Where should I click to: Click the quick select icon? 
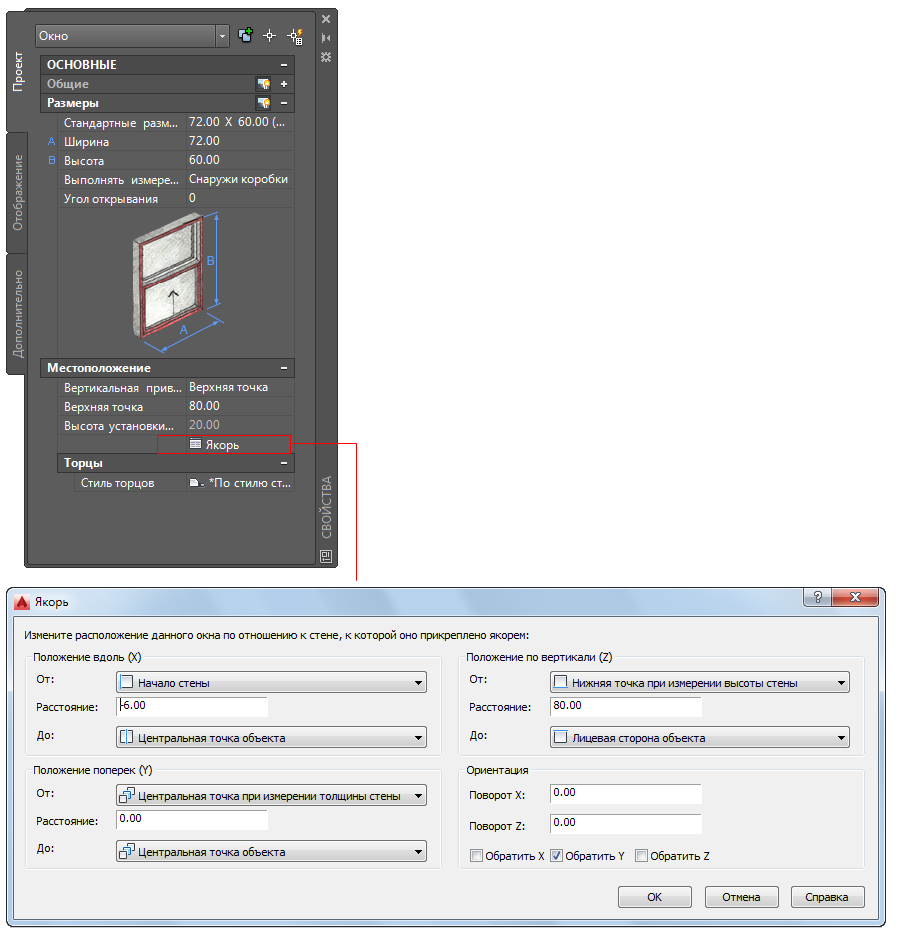pos(295,36)
